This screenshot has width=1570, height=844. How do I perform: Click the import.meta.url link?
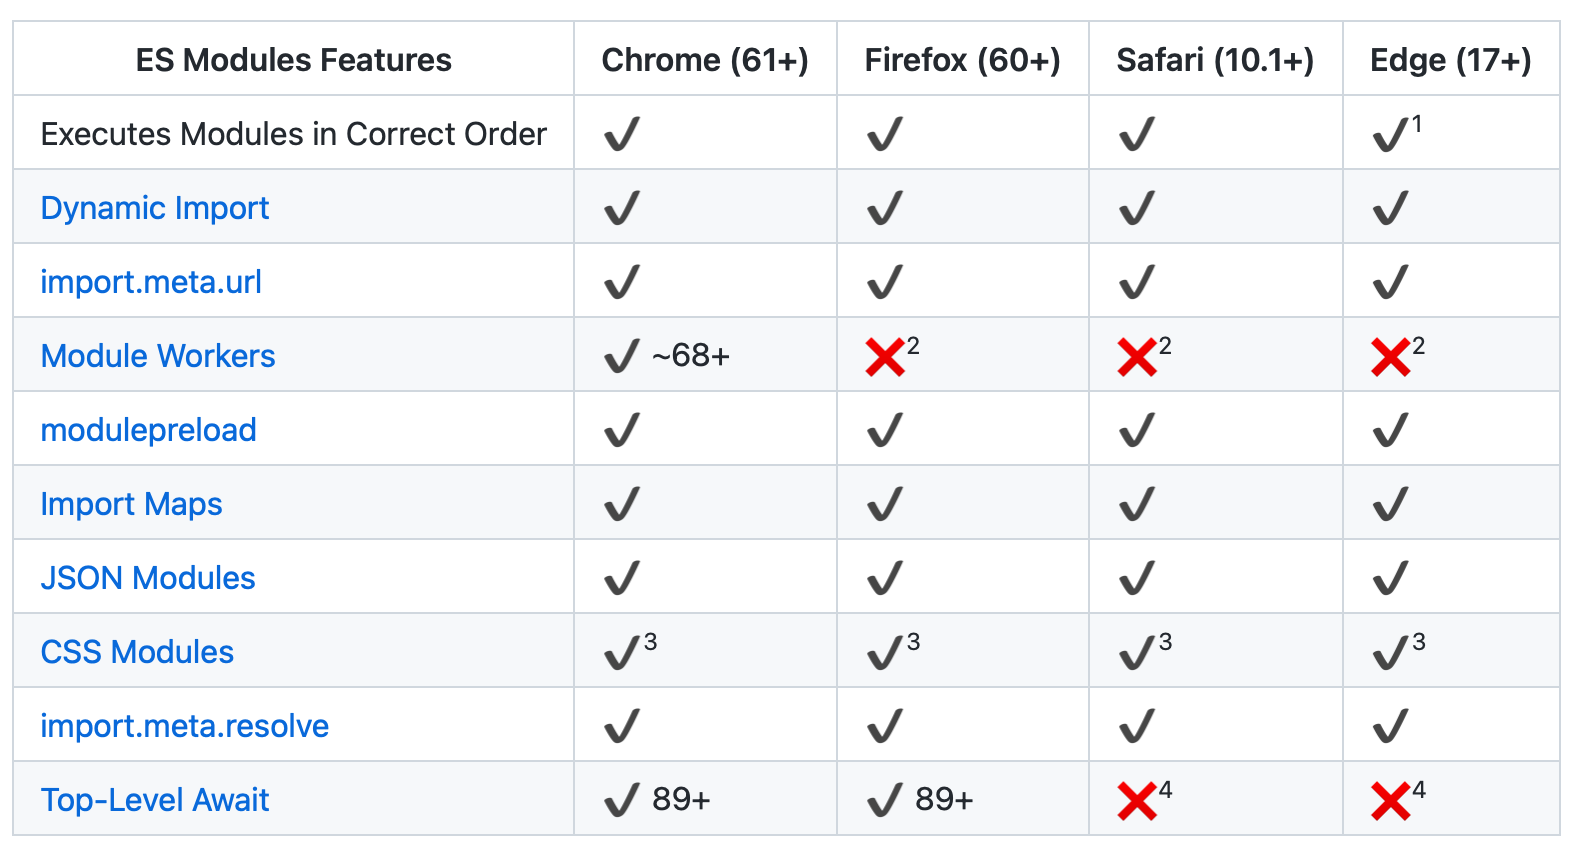click(151, 282)
